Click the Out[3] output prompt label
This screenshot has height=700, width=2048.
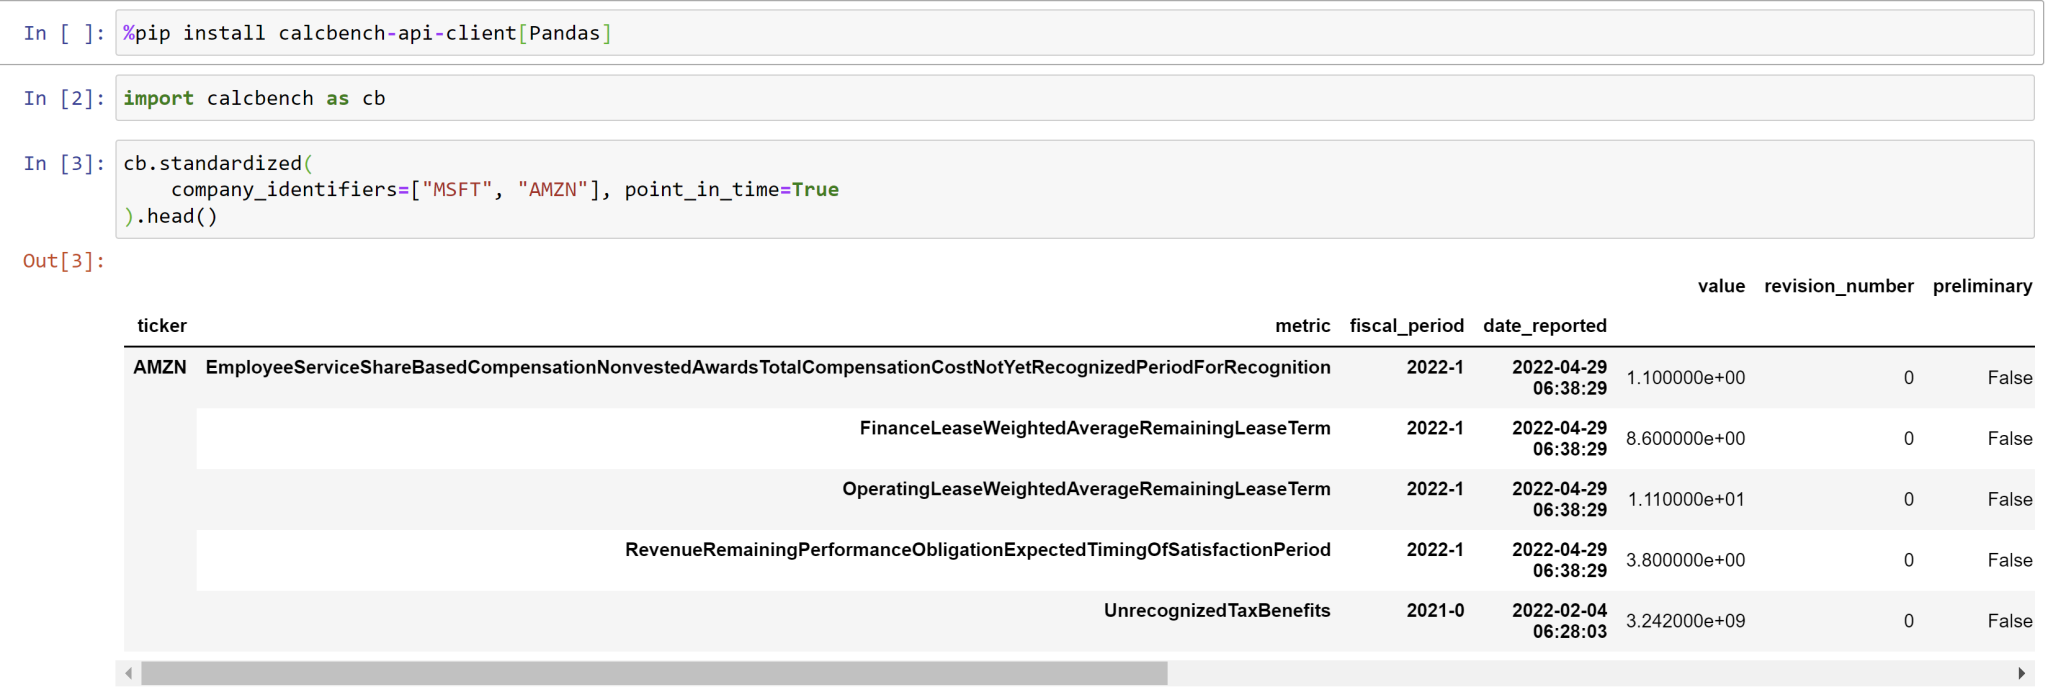click(64, 261)
